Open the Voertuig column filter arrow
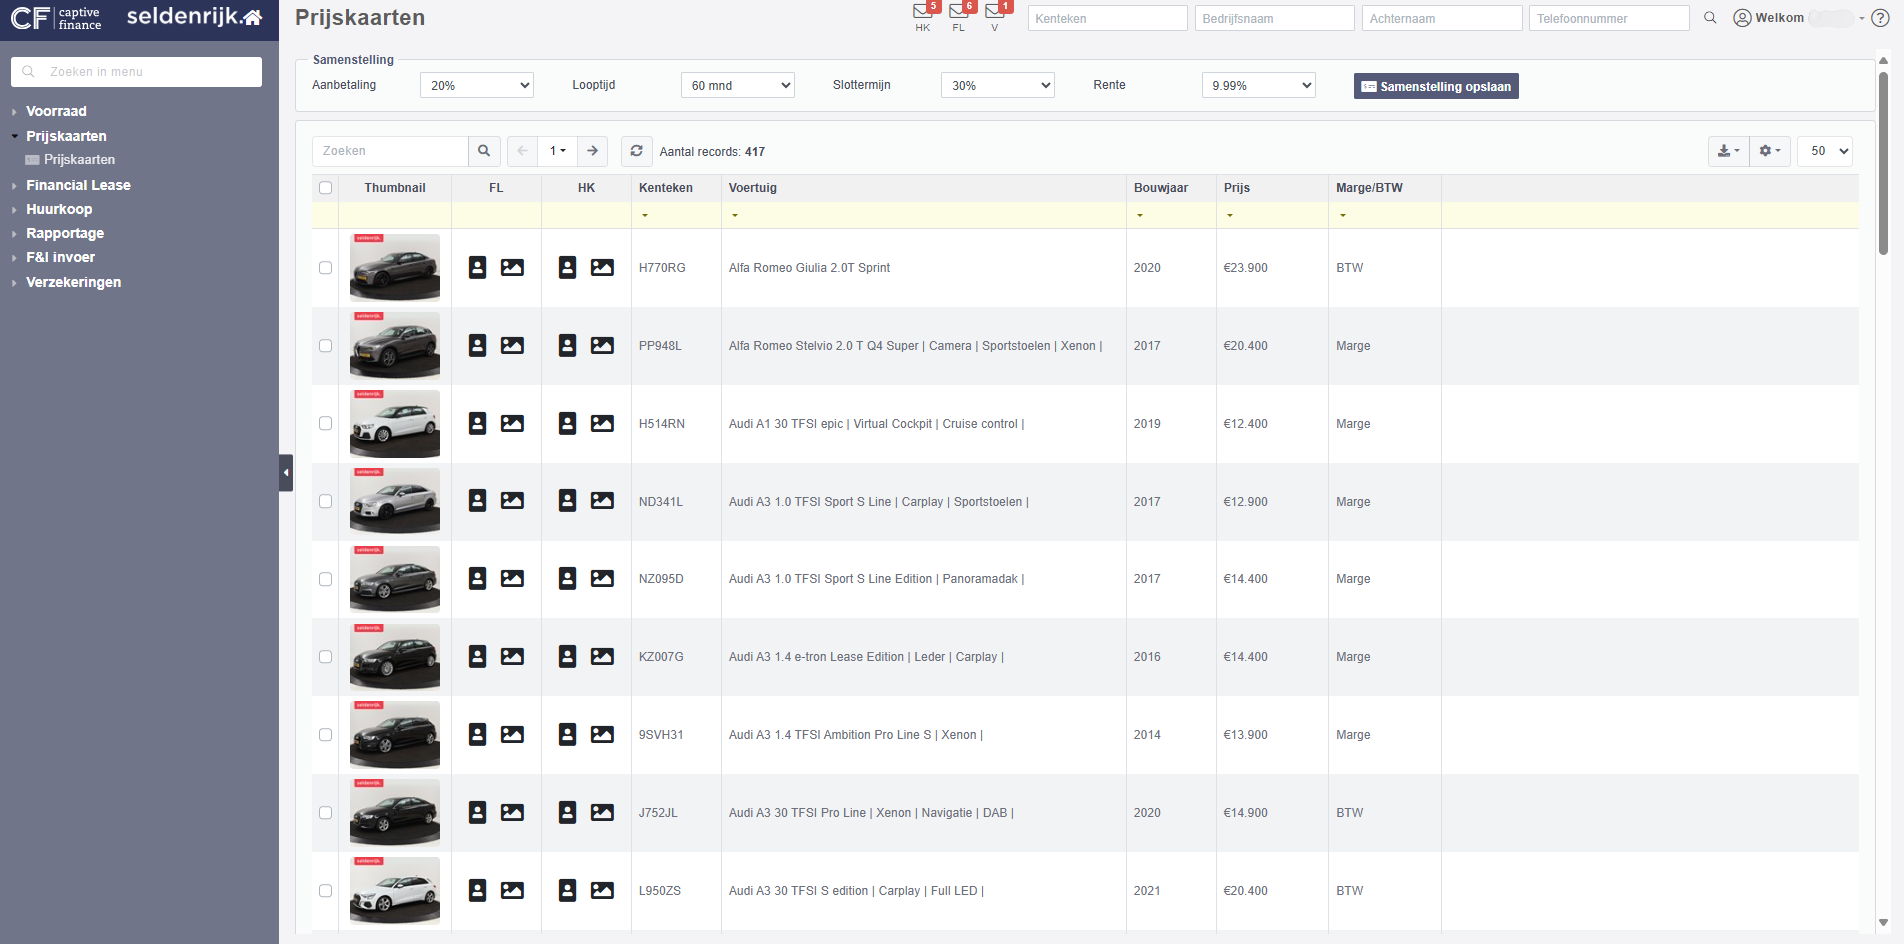1904x944 pixels. point(735,215)
